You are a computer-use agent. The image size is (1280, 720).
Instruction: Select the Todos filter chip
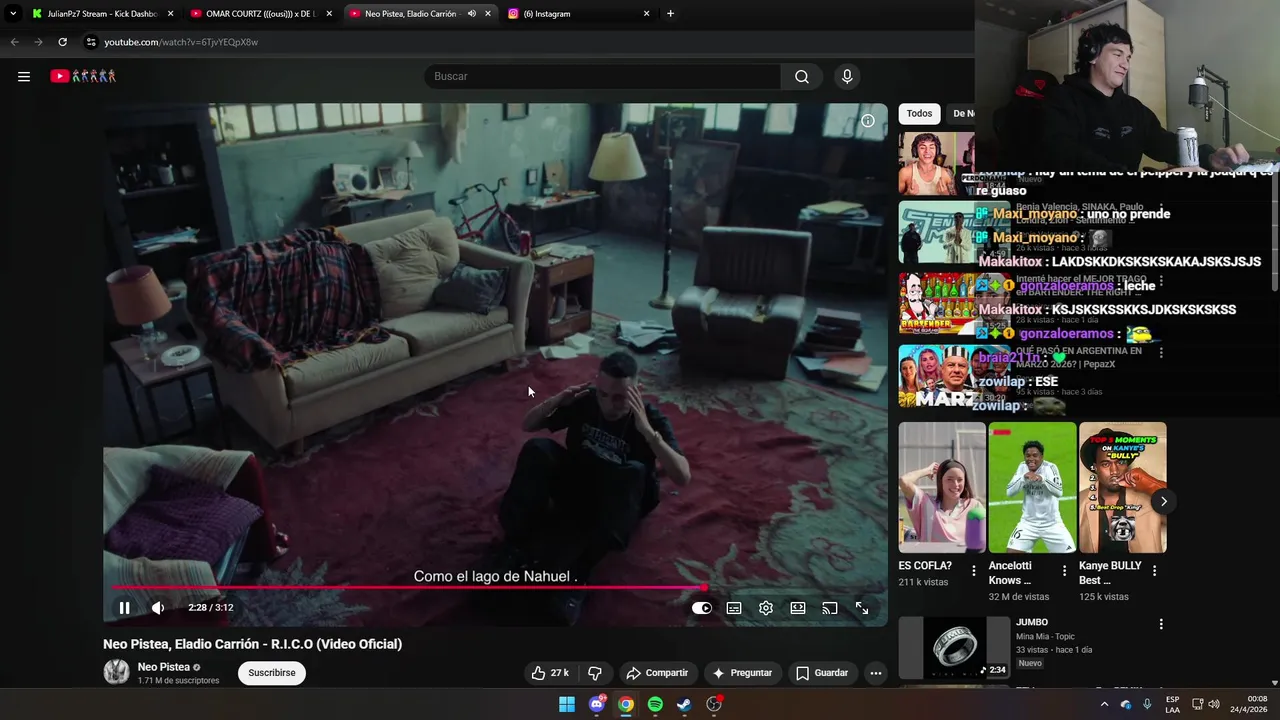pos(919,113)
